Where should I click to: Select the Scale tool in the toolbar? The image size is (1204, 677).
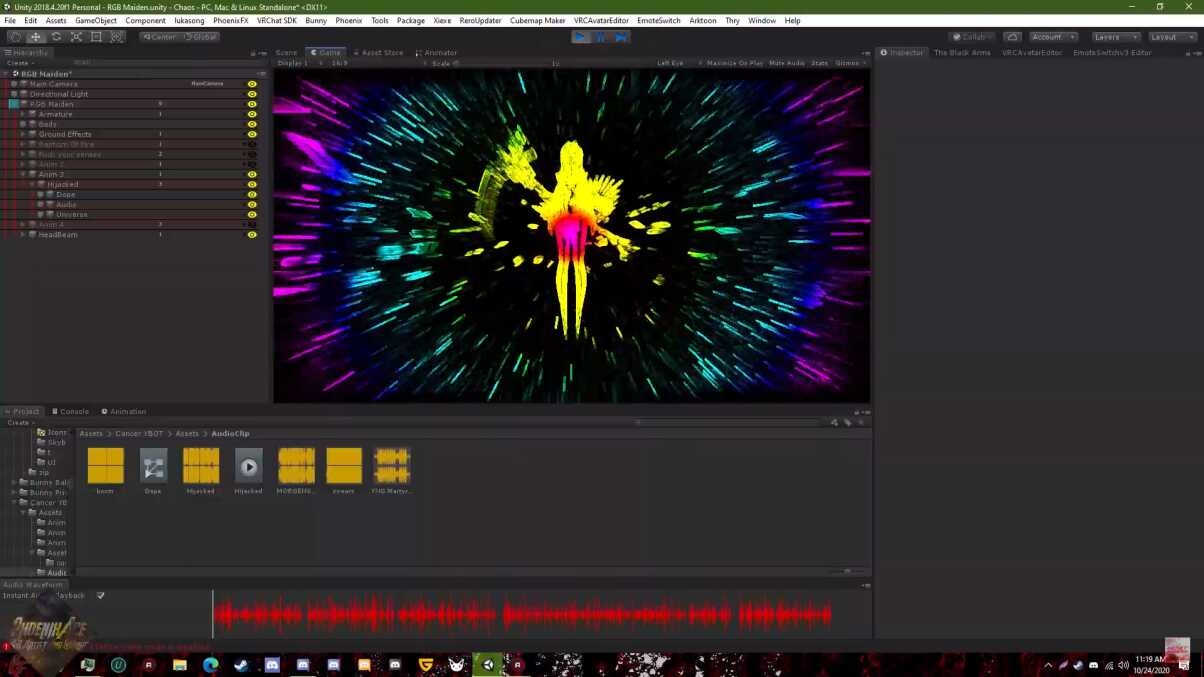76,36
